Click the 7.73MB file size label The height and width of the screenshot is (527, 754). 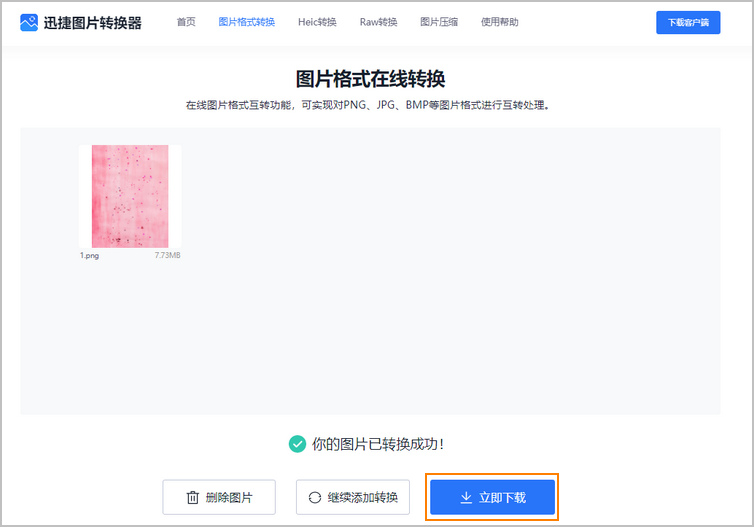click(167, 256)
